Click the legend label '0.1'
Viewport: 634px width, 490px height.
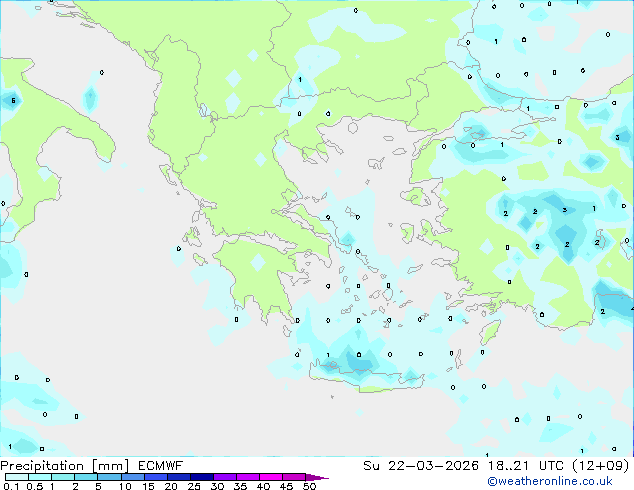coord(11,486)
